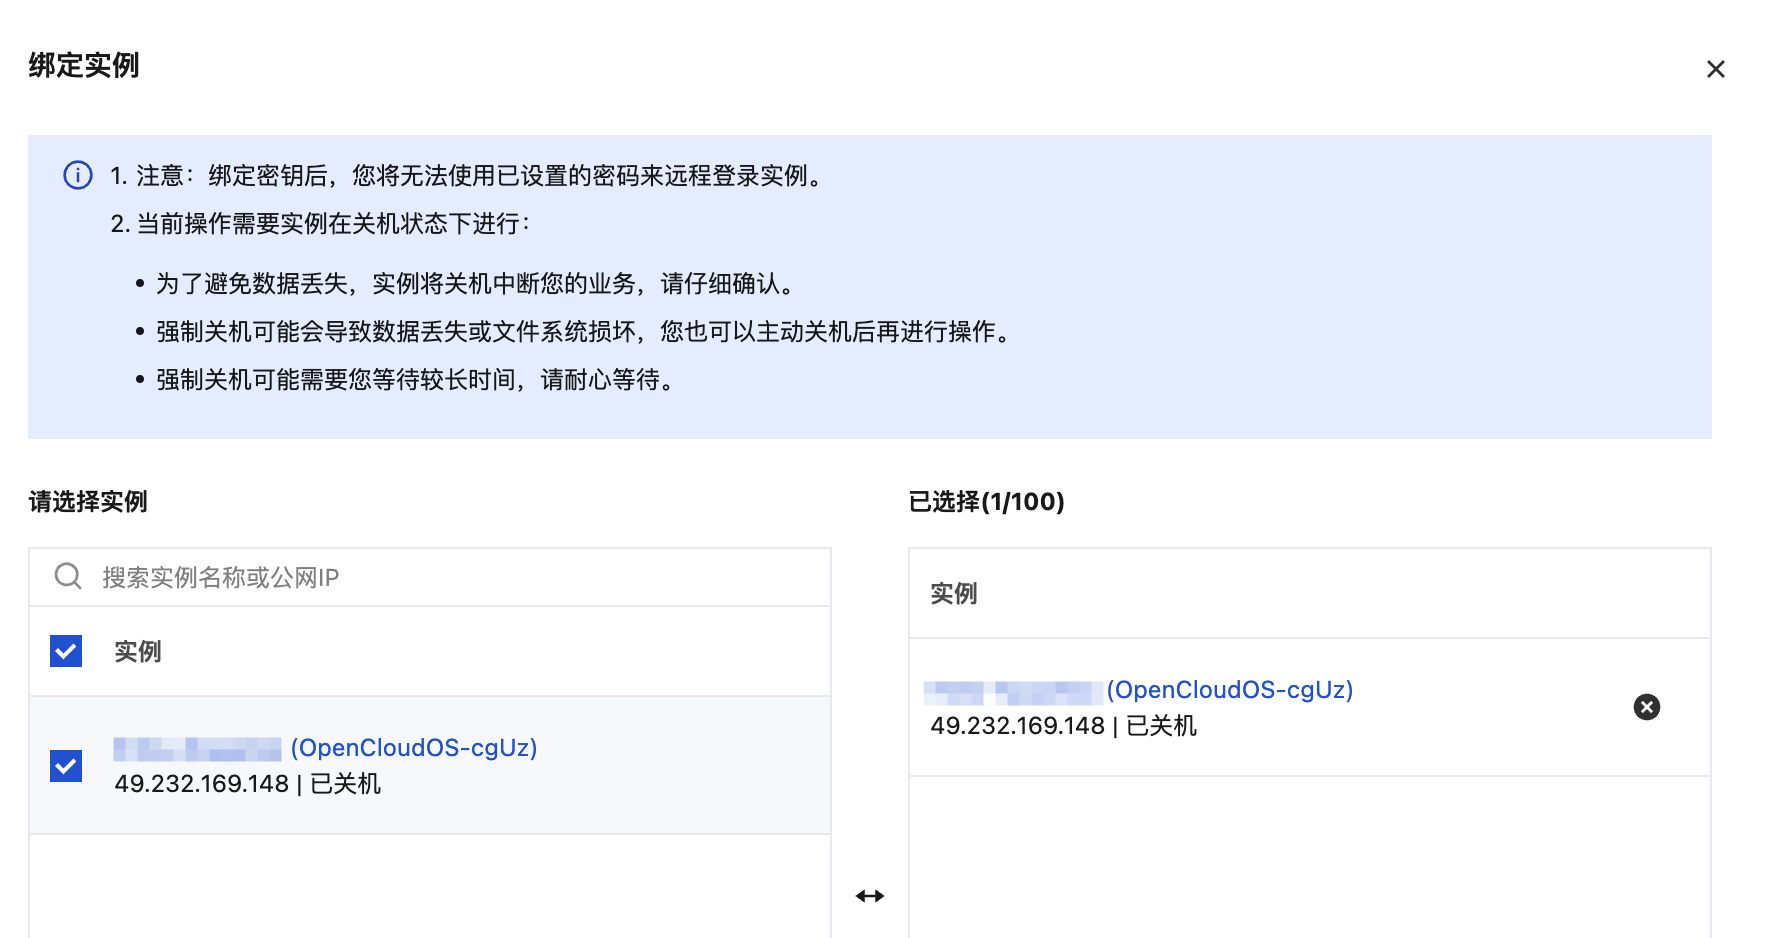Click the double-arrow transfer icon between lists
Screen dimensions: 1770x938
tap(869, 896)
